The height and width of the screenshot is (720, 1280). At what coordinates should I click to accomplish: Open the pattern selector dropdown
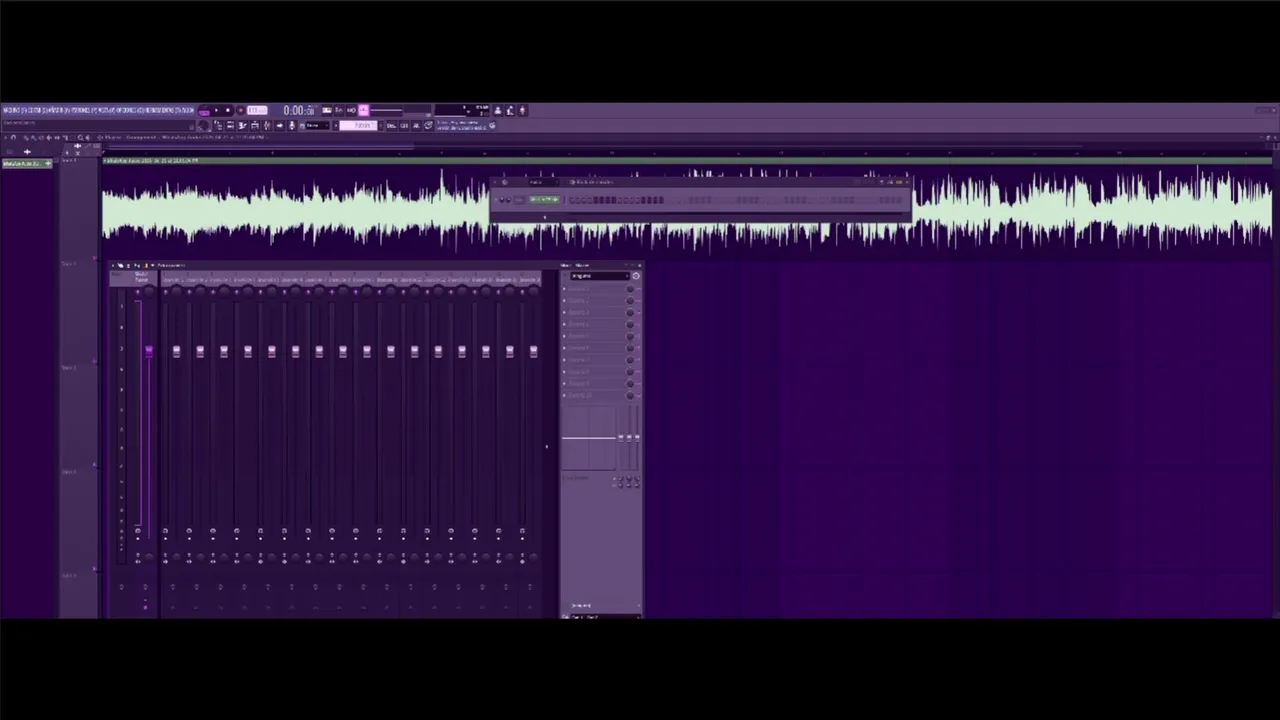pyautogui.click(x=359, y=125)
